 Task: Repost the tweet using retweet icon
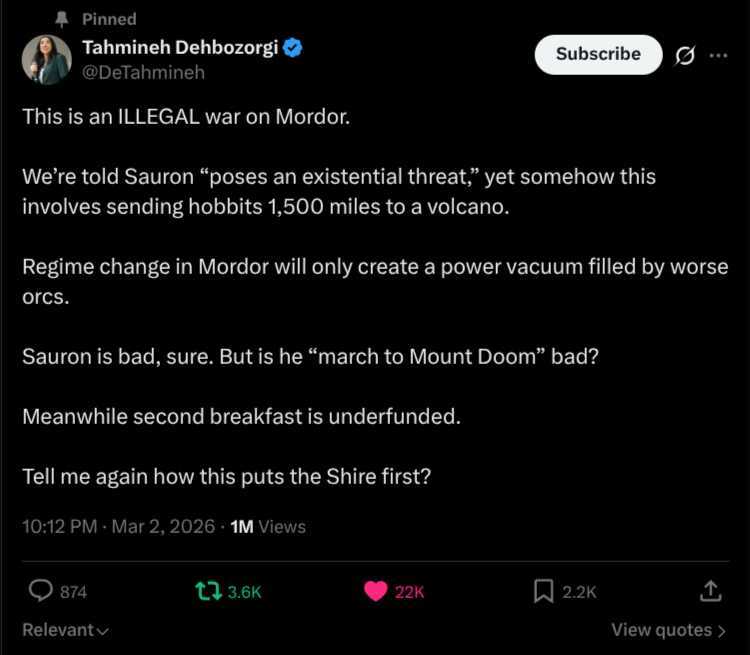pos(207,591)
